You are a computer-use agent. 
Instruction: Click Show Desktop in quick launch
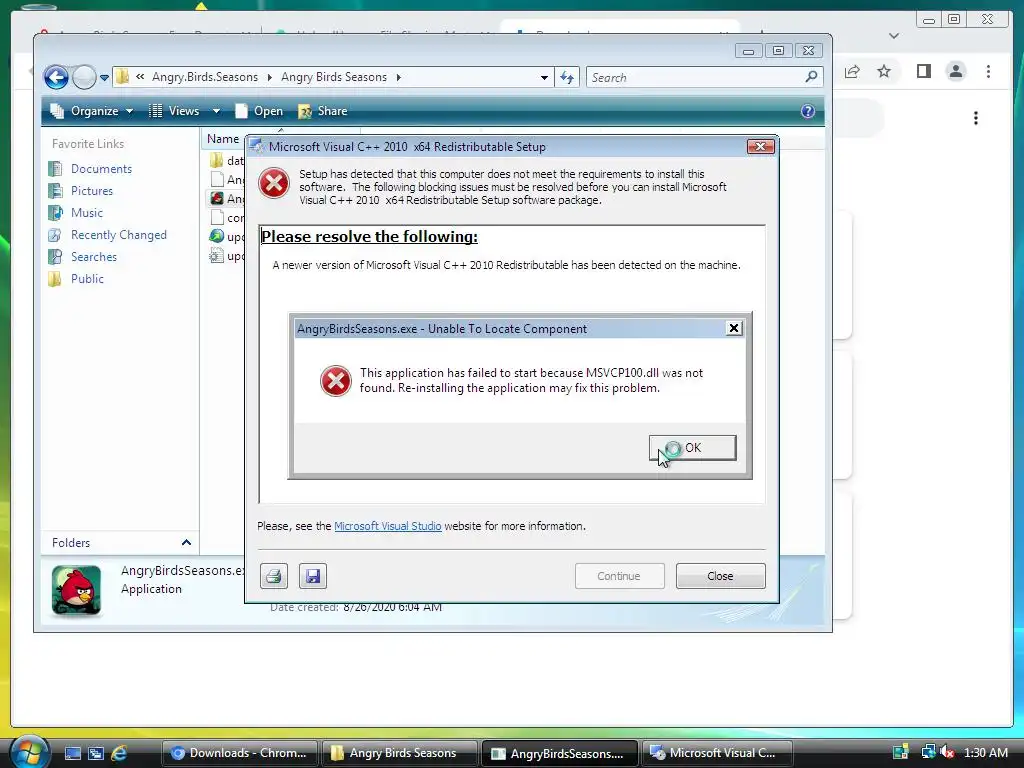tap(73, 753)
